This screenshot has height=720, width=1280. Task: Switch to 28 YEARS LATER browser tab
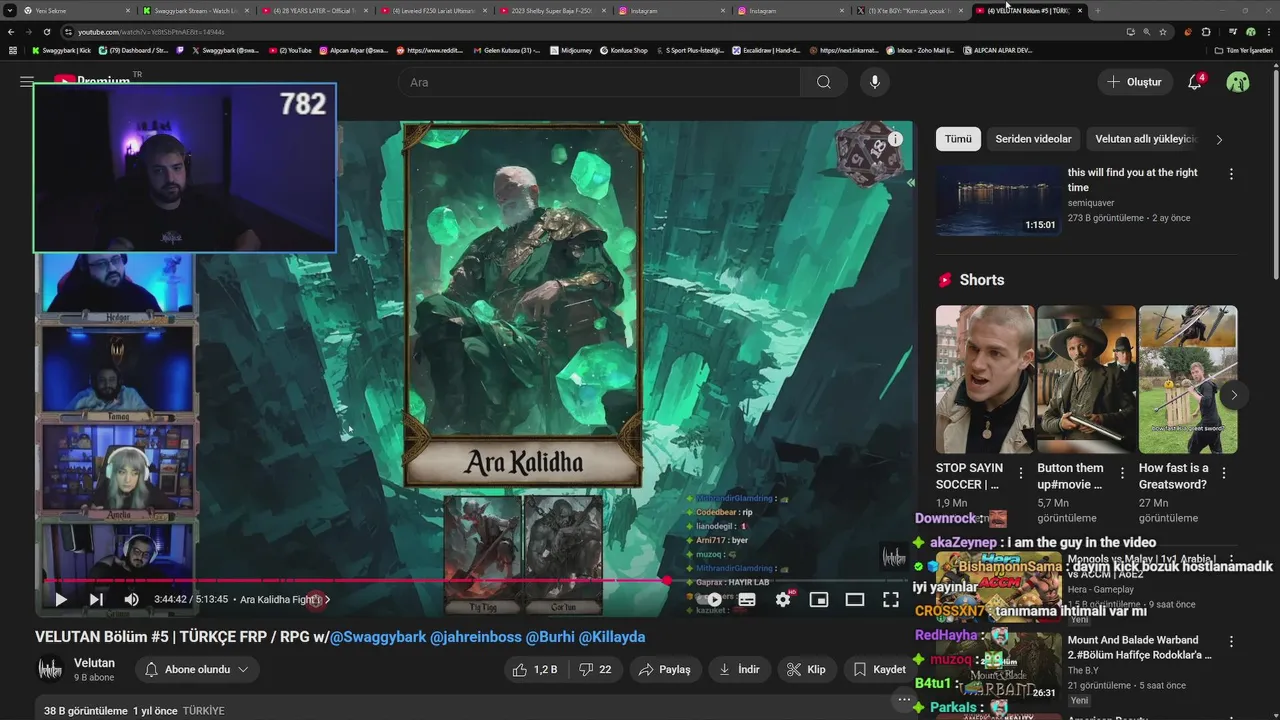click(313, 10)
